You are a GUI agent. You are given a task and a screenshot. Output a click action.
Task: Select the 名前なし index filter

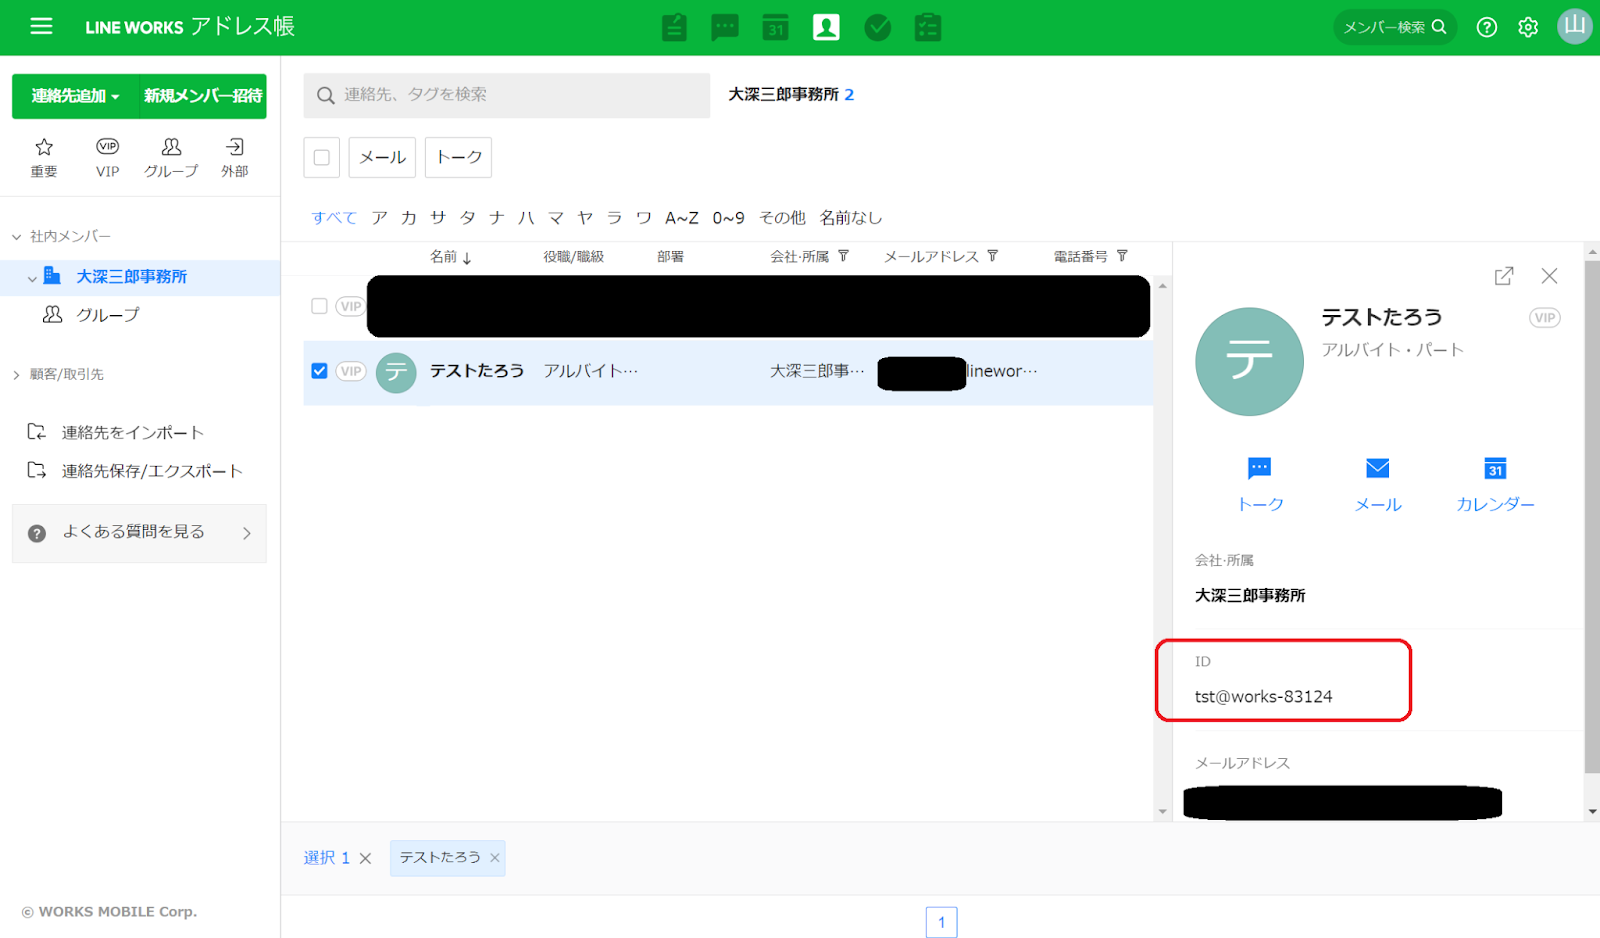coord(851,218)
